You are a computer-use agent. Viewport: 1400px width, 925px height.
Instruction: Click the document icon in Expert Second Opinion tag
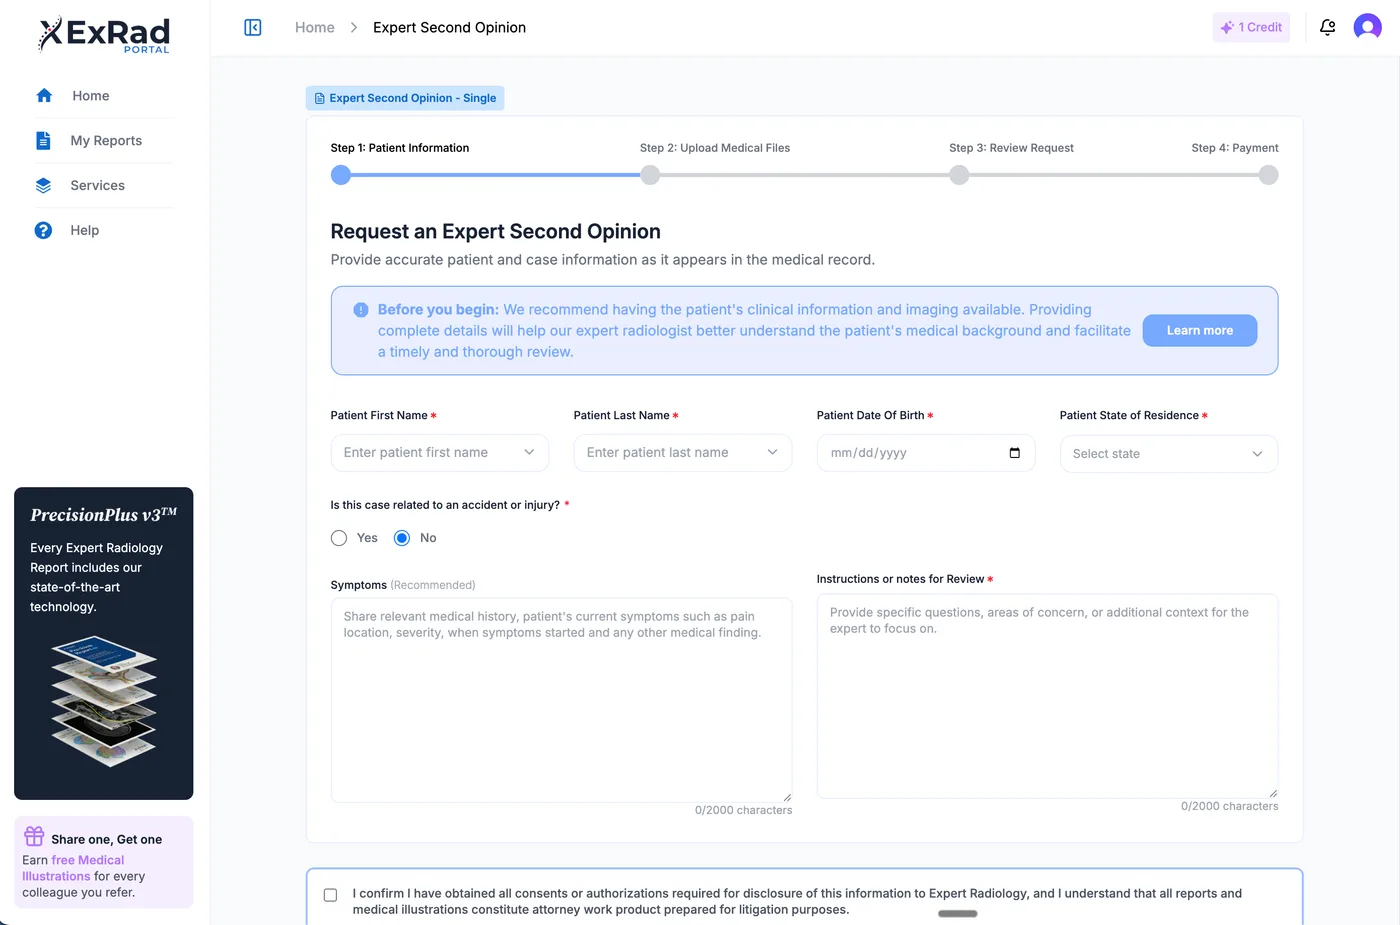319,98
